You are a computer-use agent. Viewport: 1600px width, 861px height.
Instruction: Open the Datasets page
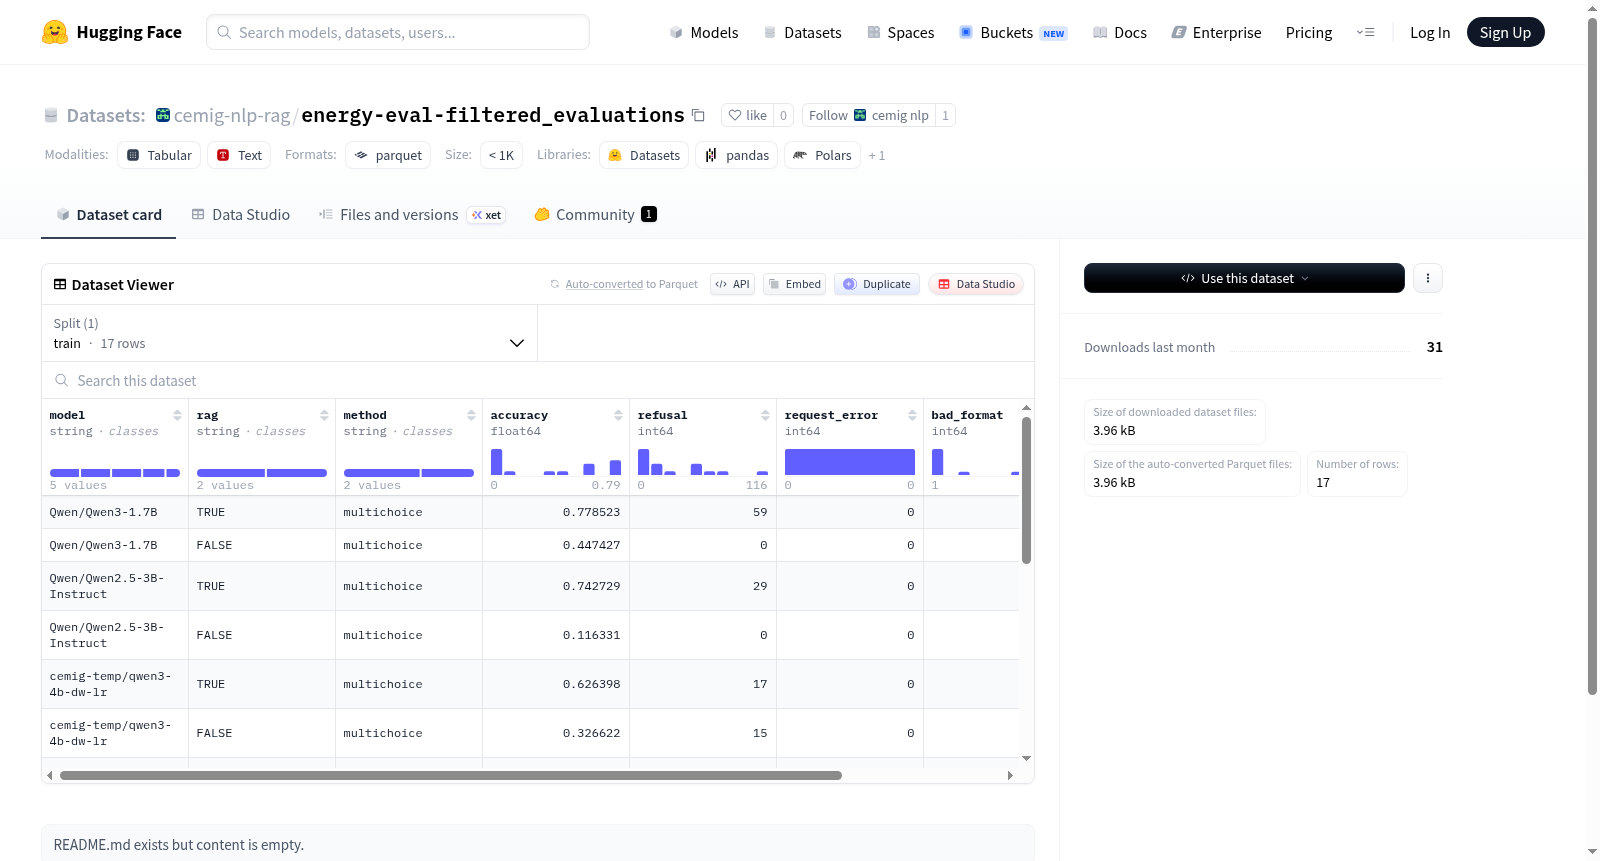[x=802, y=32]
